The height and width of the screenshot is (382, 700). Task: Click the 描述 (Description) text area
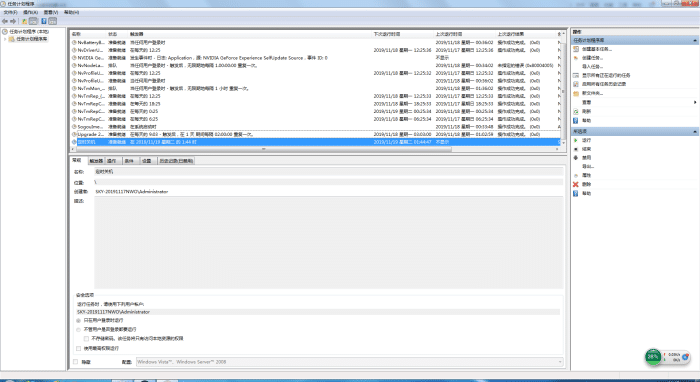coord(328,242)
